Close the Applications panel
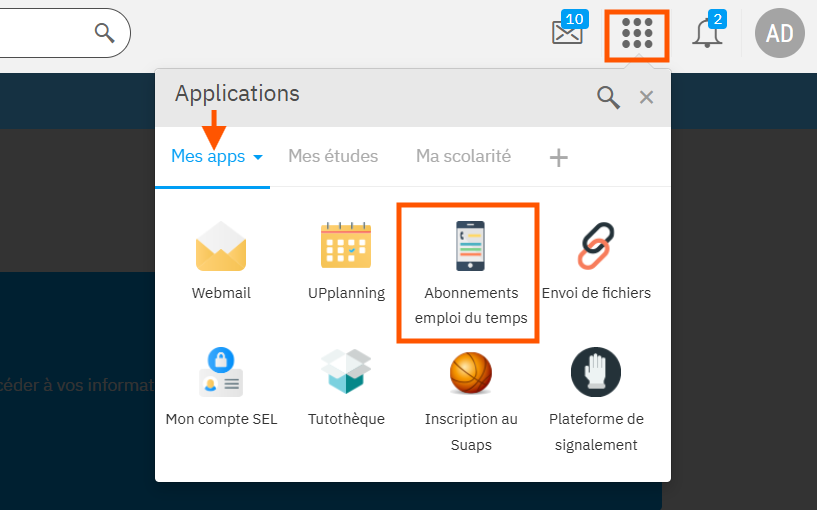817x510 pixels. [646, 97]
